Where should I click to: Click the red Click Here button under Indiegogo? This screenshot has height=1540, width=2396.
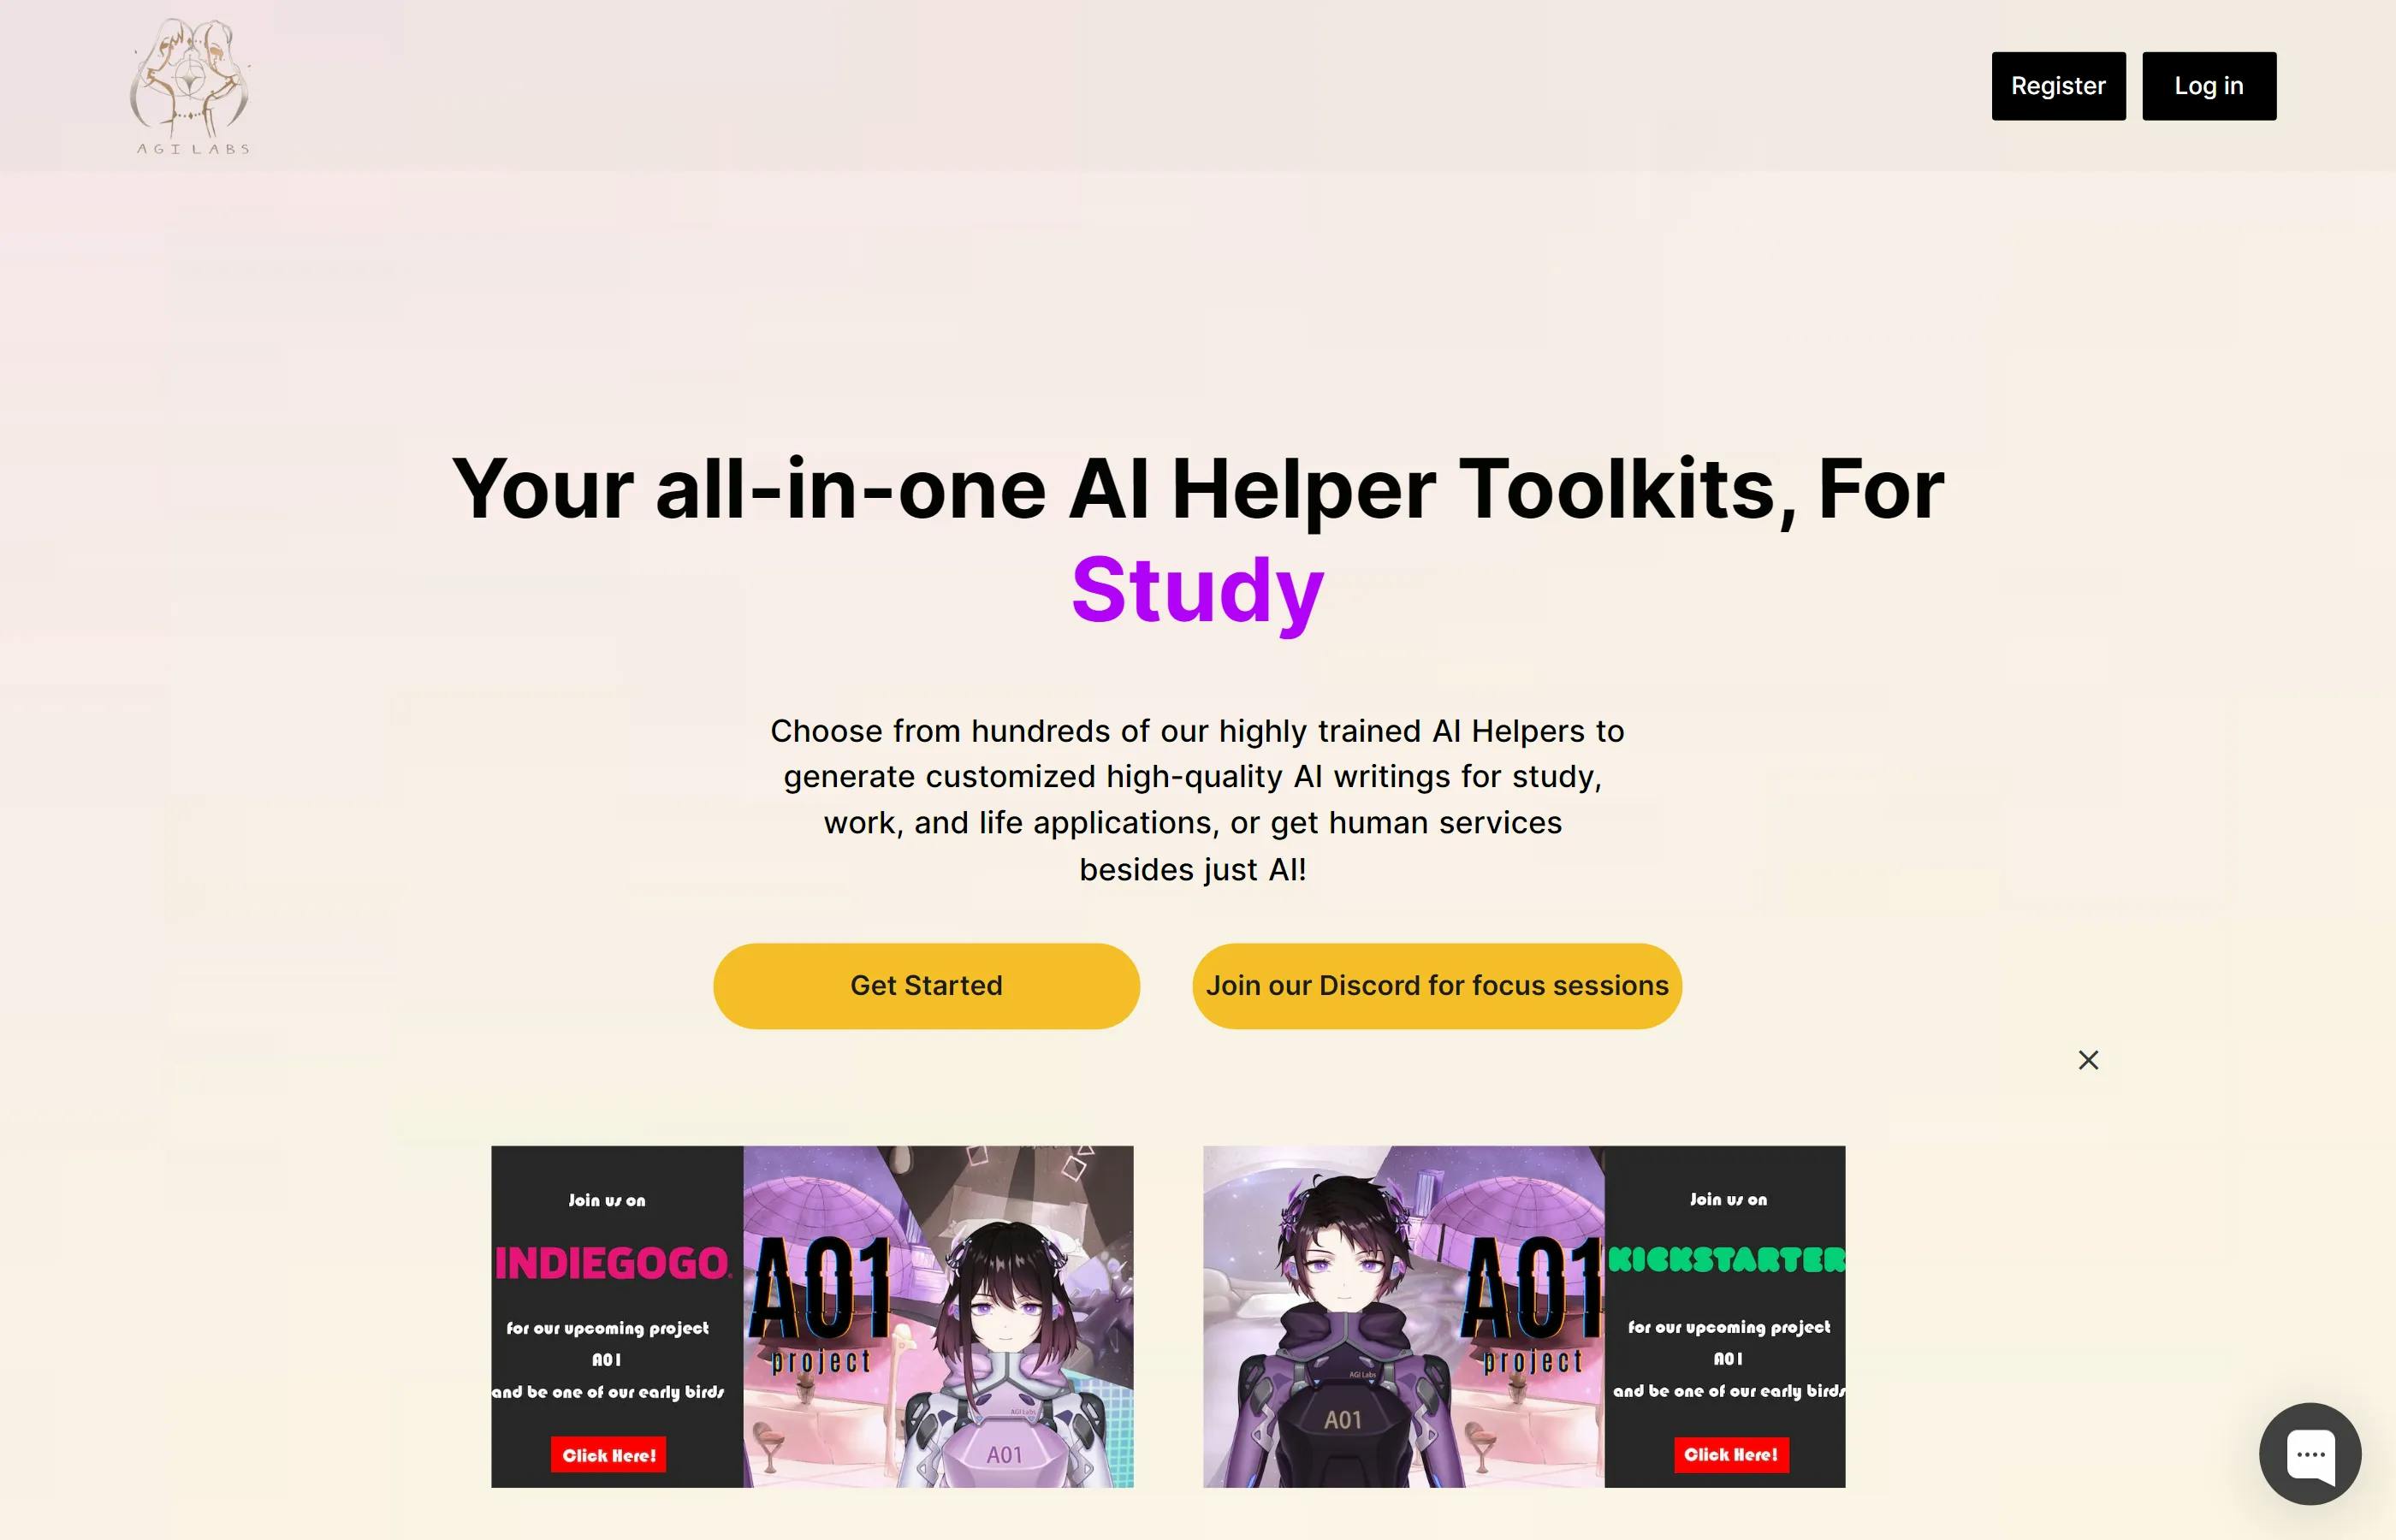coord(608,1455)
